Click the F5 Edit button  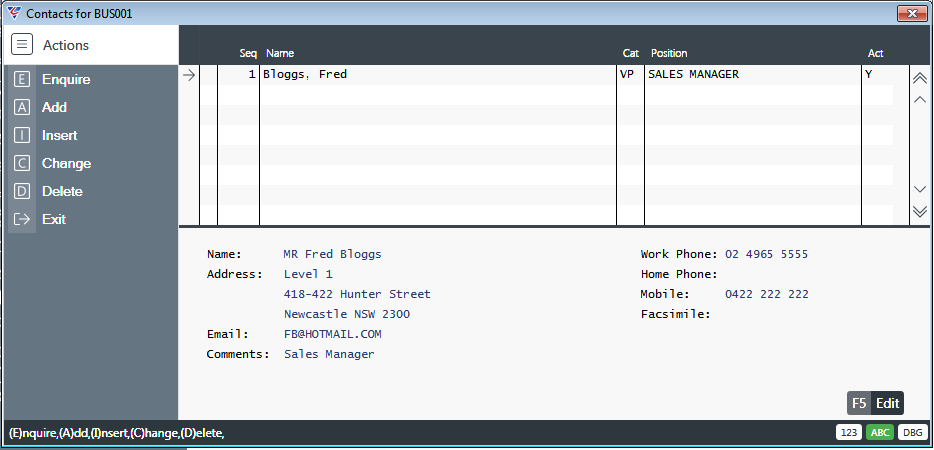tap(875, 403)
